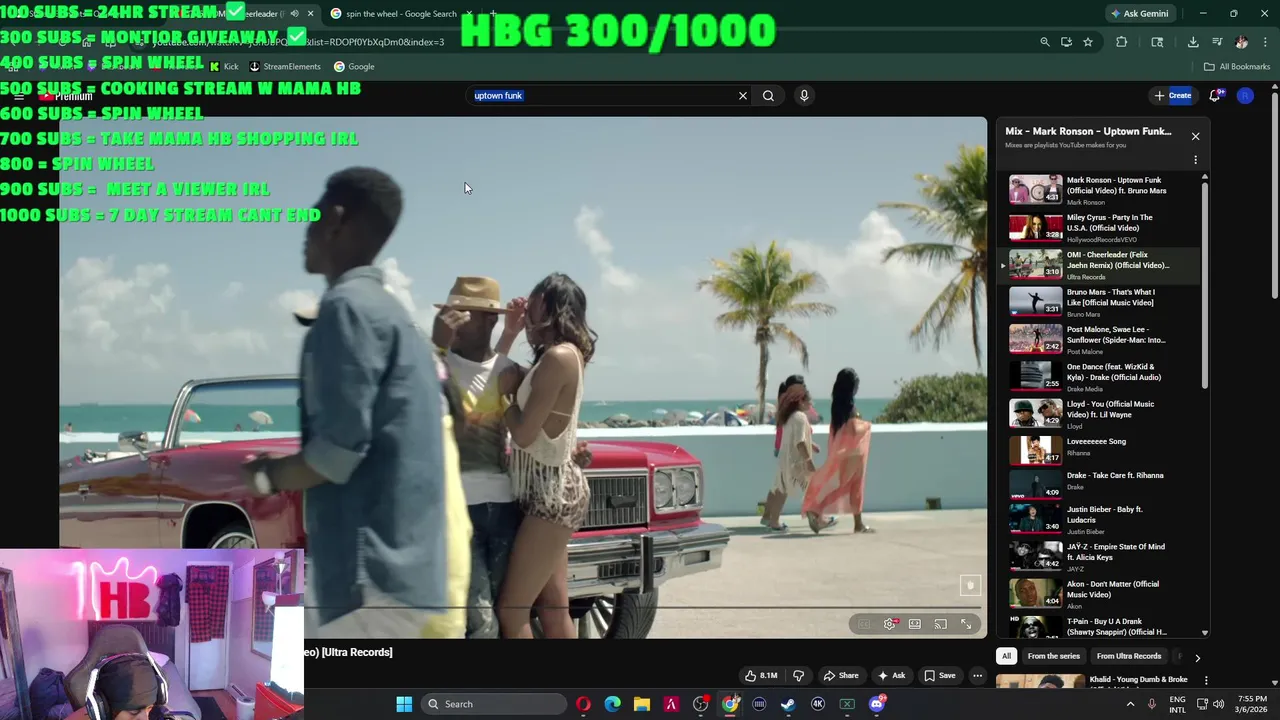Play Mark Ronson - Uptown Funk from the mix
The height and width of the screenshot is (720, 1280).
pyautogui.click(x=1100, y=190)
